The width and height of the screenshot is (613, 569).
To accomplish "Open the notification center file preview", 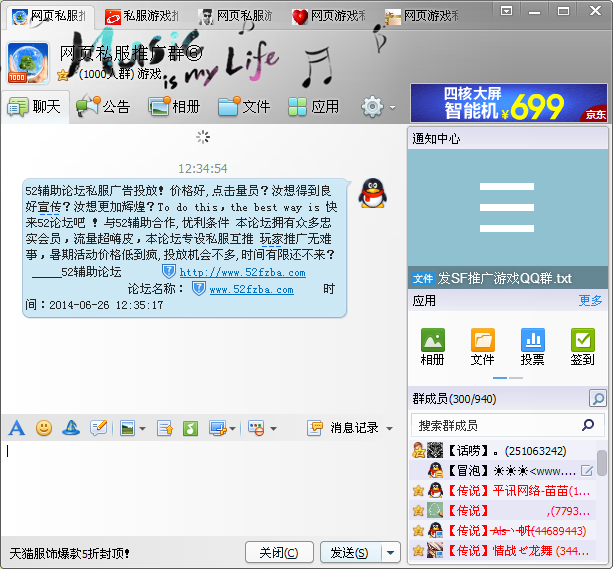I will pos(507,208).
